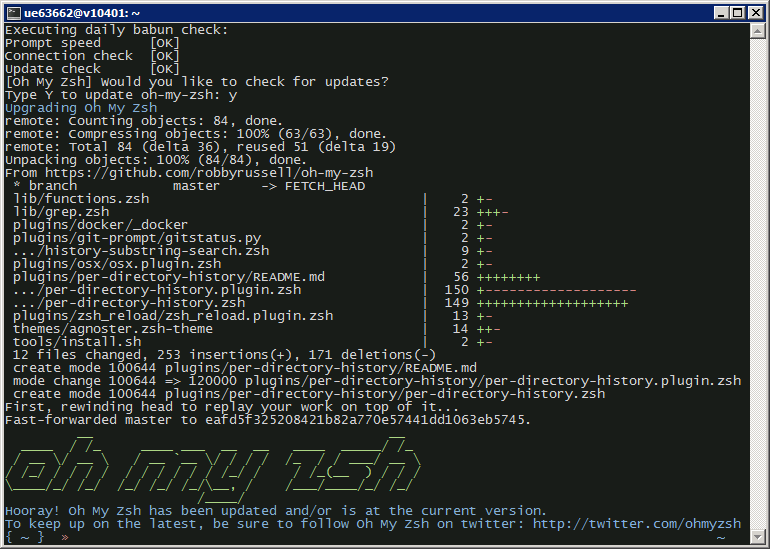The height and width of the screenshot is (549, 770).
Task: Click the 'lib/functions.zsh' file name
Action: pyautogui.click(x=81, y=199)
